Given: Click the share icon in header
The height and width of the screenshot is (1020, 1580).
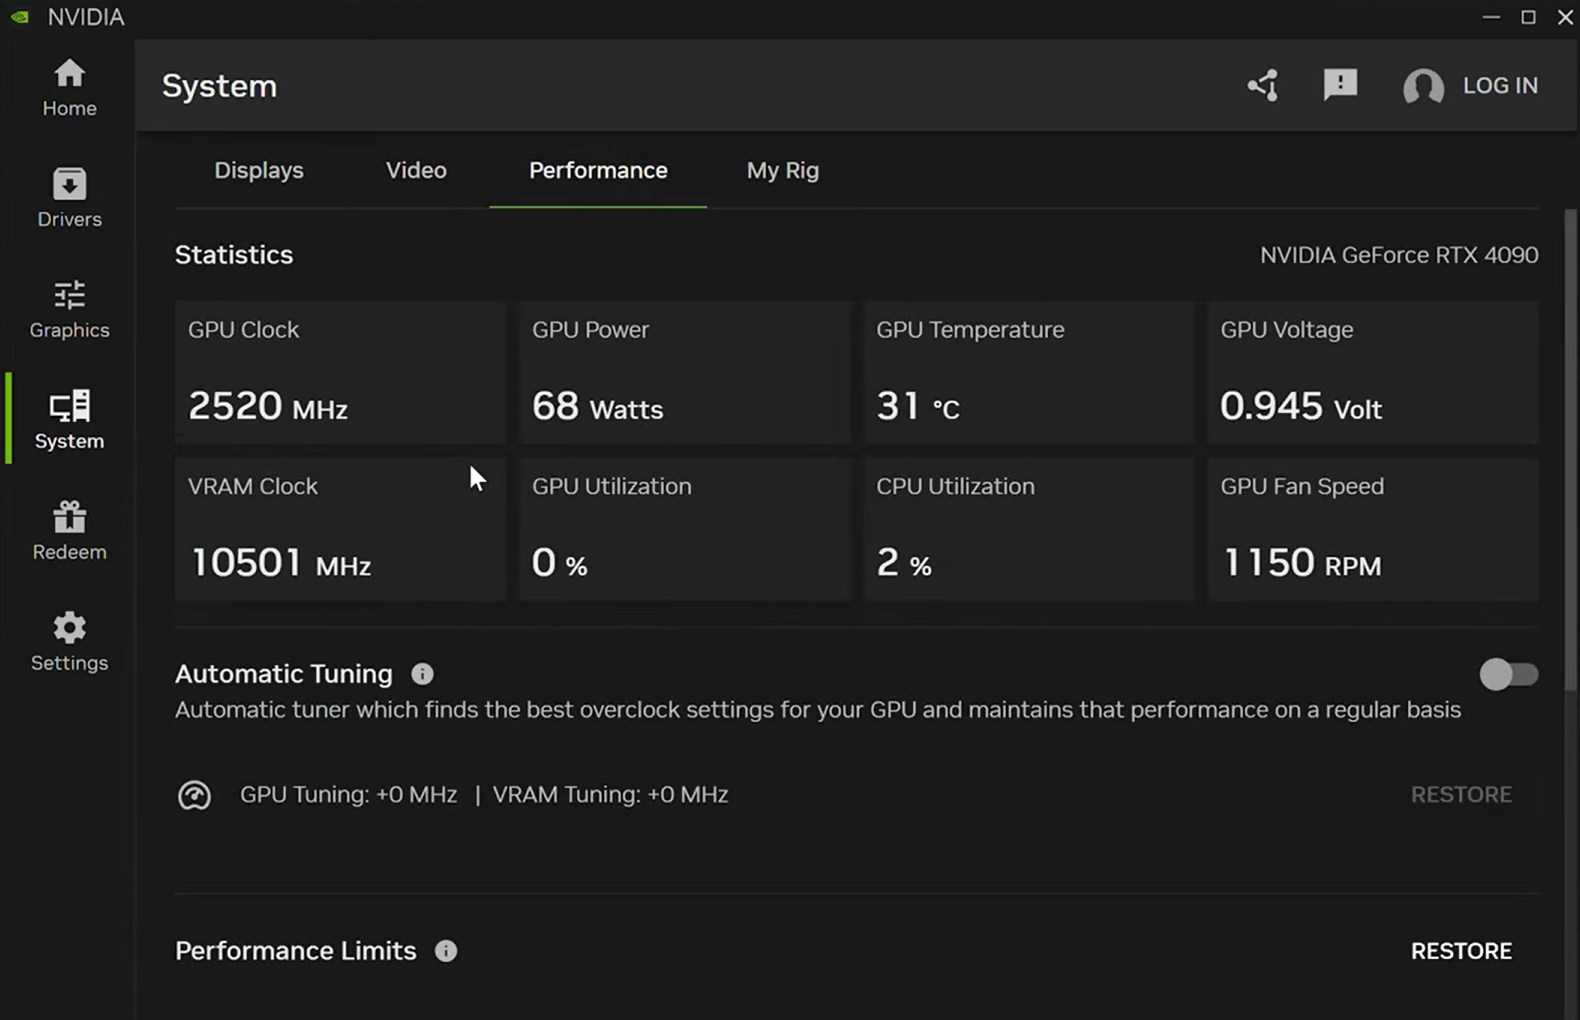Looking at the screenshot, I should point(1263,85).
